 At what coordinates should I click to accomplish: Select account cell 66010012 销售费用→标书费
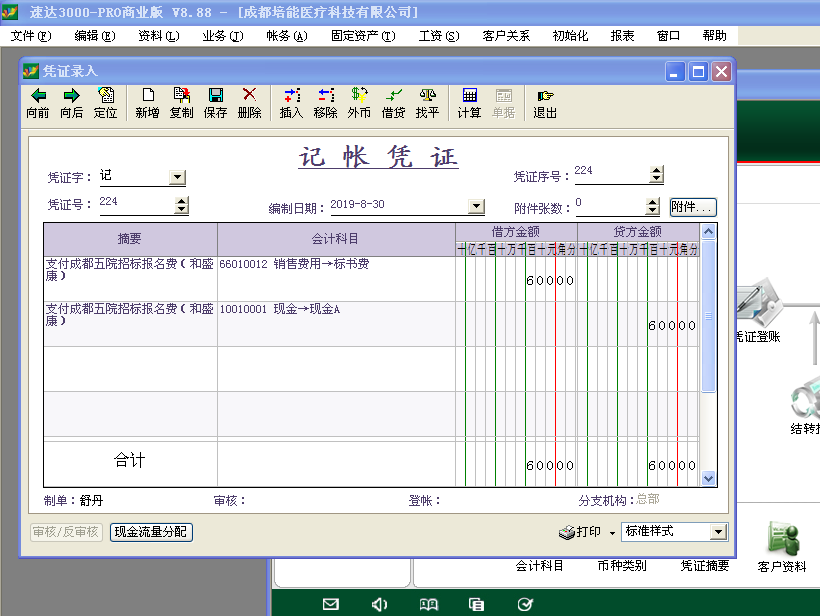pyautogui.click(x=336, y=278)
